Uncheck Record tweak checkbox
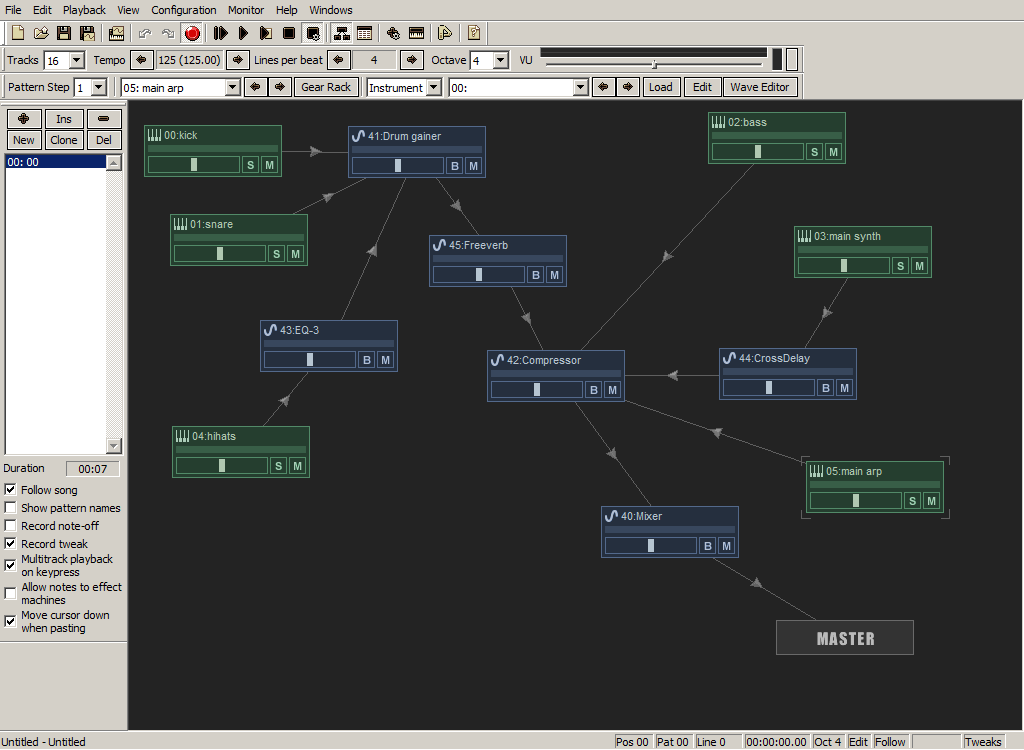1024x750 pixels. click(10, 544)
